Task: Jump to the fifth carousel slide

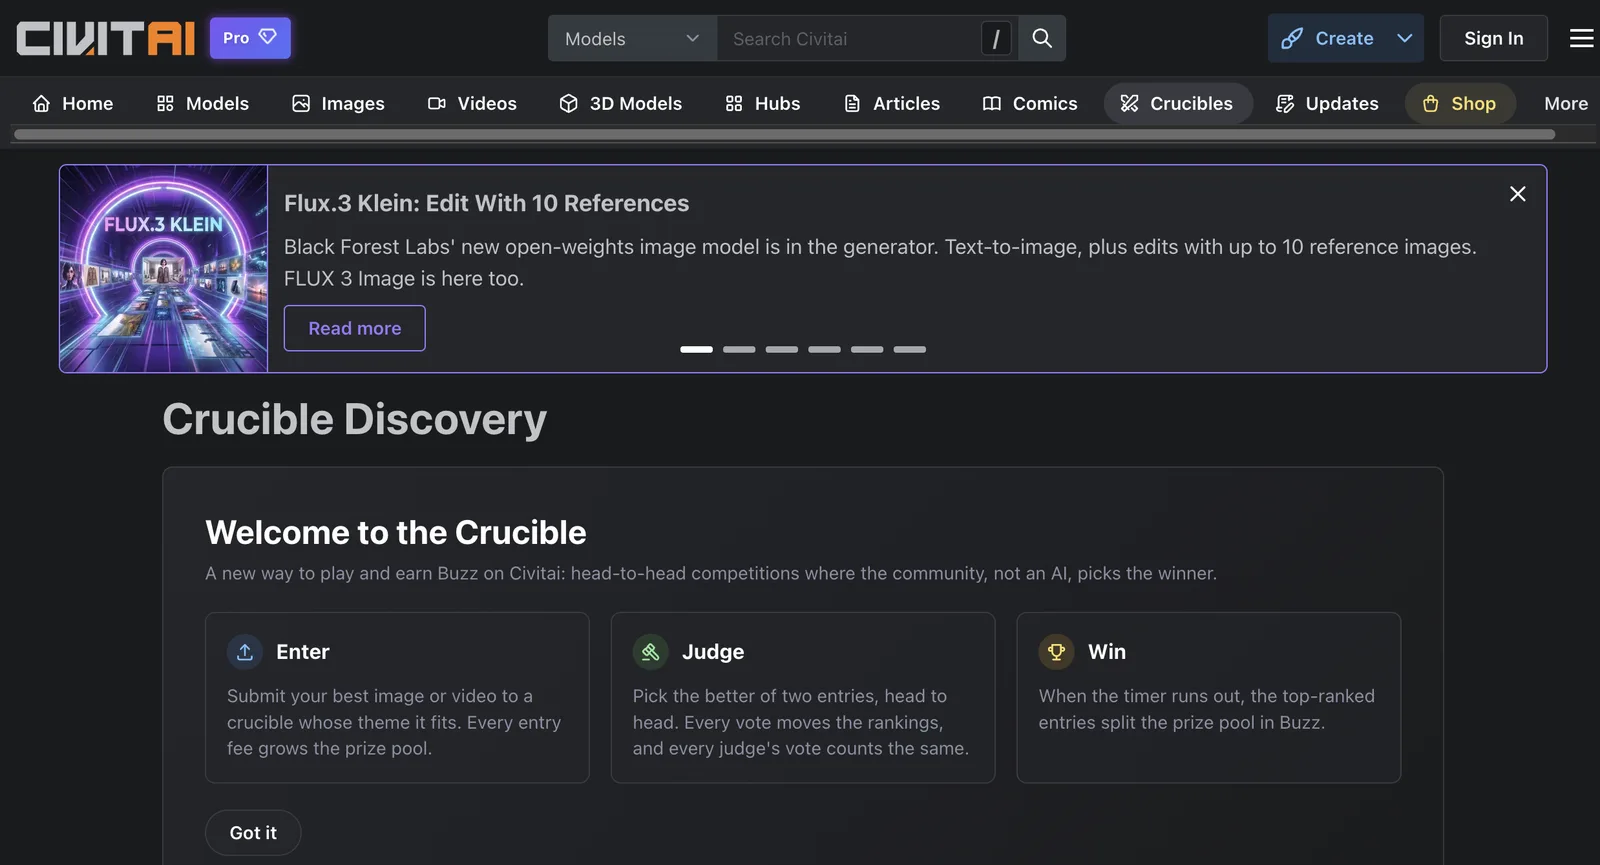Action: (x=867, y=349)
